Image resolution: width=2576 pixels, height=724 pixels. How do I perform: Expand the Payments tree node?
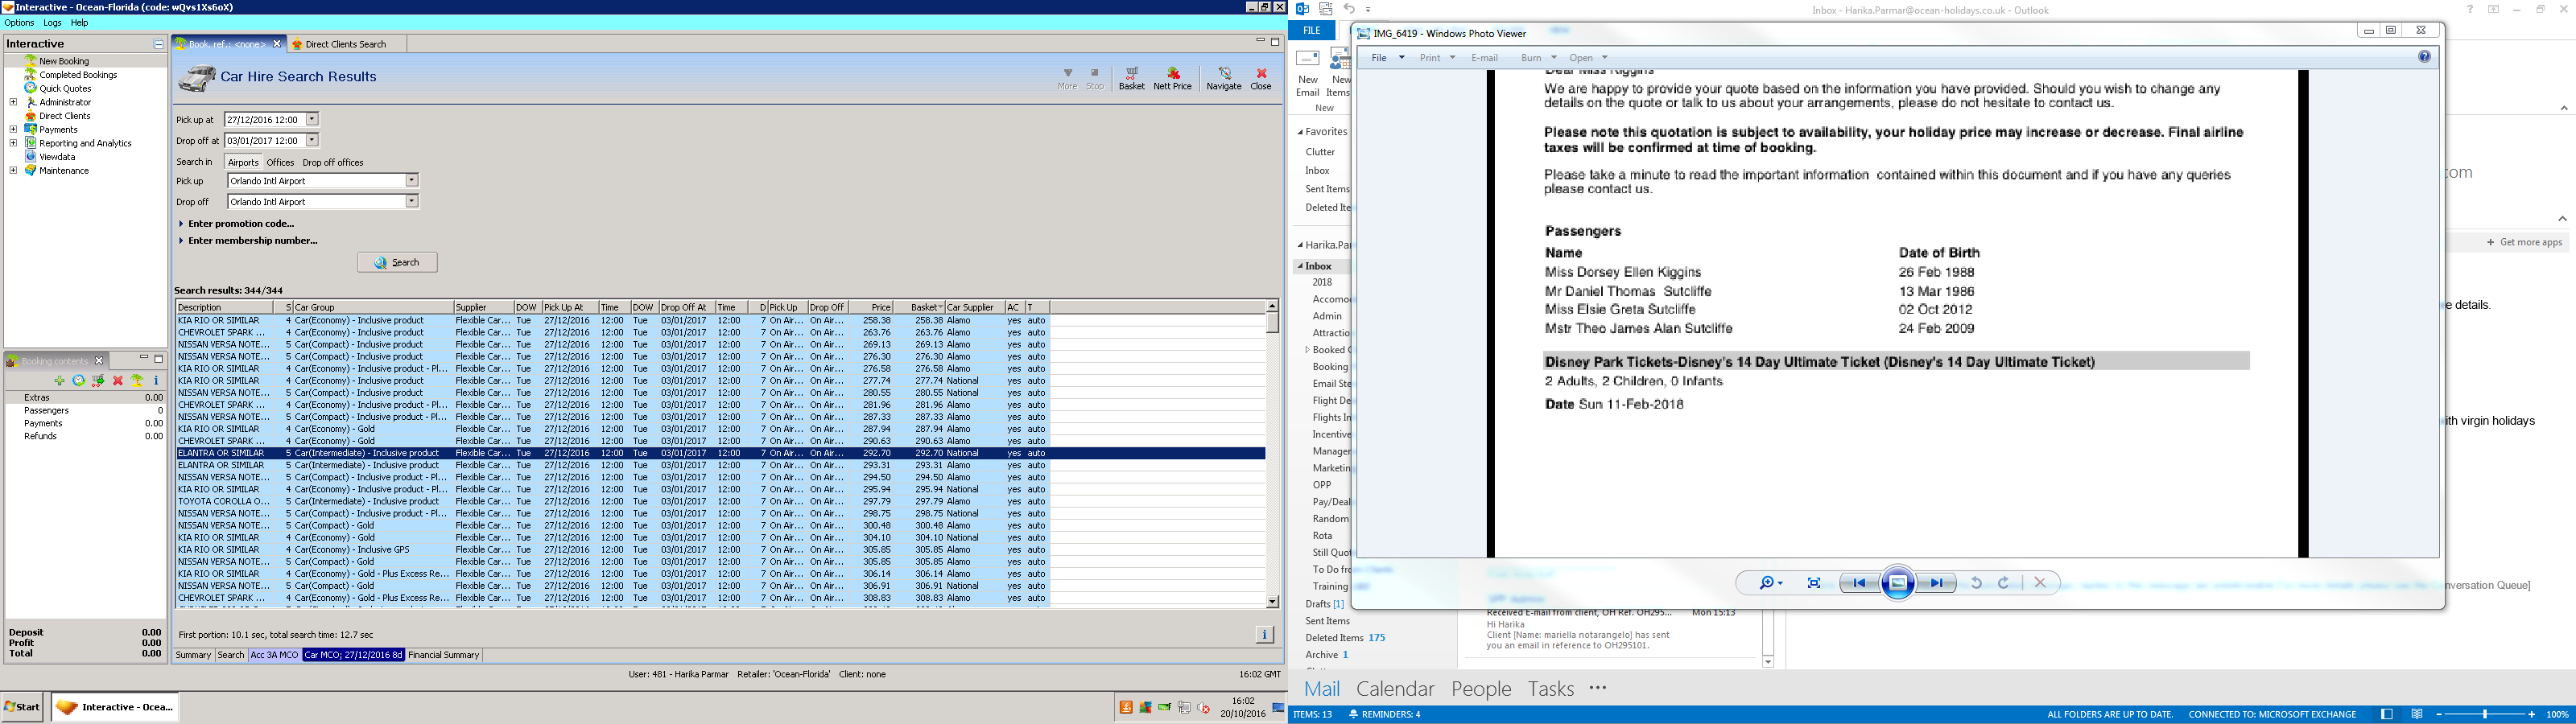[13, 129]
